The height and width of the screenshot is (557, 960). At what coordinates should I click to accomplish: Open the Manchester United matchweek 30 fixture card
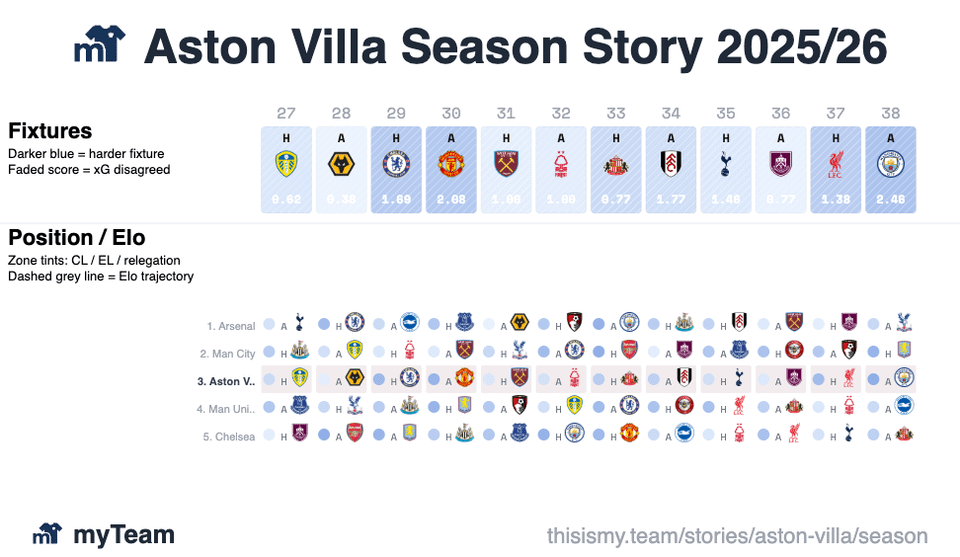[451, 169]
